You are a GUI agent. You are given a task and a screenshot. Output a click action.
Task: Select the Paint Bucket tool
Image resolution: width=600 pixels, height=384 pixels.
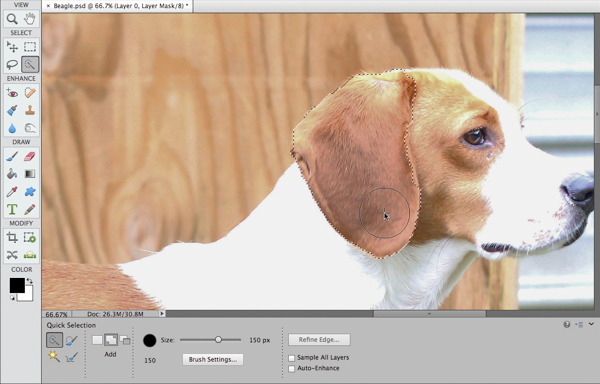[12, 174]
